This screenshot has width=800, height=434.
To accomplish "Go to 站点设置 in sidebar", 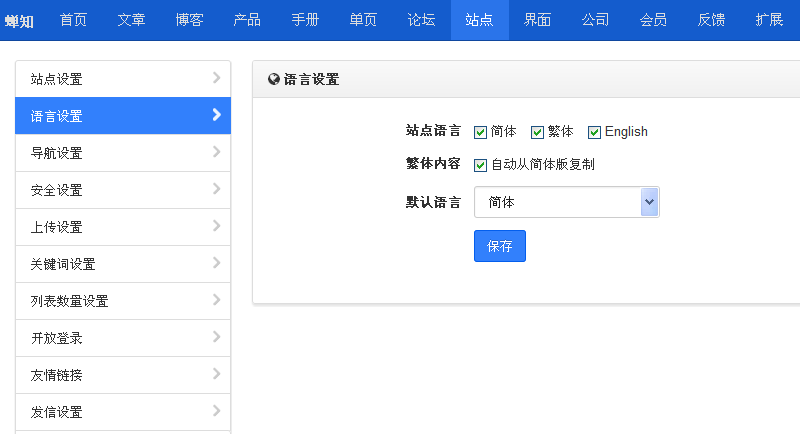I will pos(123,79).
